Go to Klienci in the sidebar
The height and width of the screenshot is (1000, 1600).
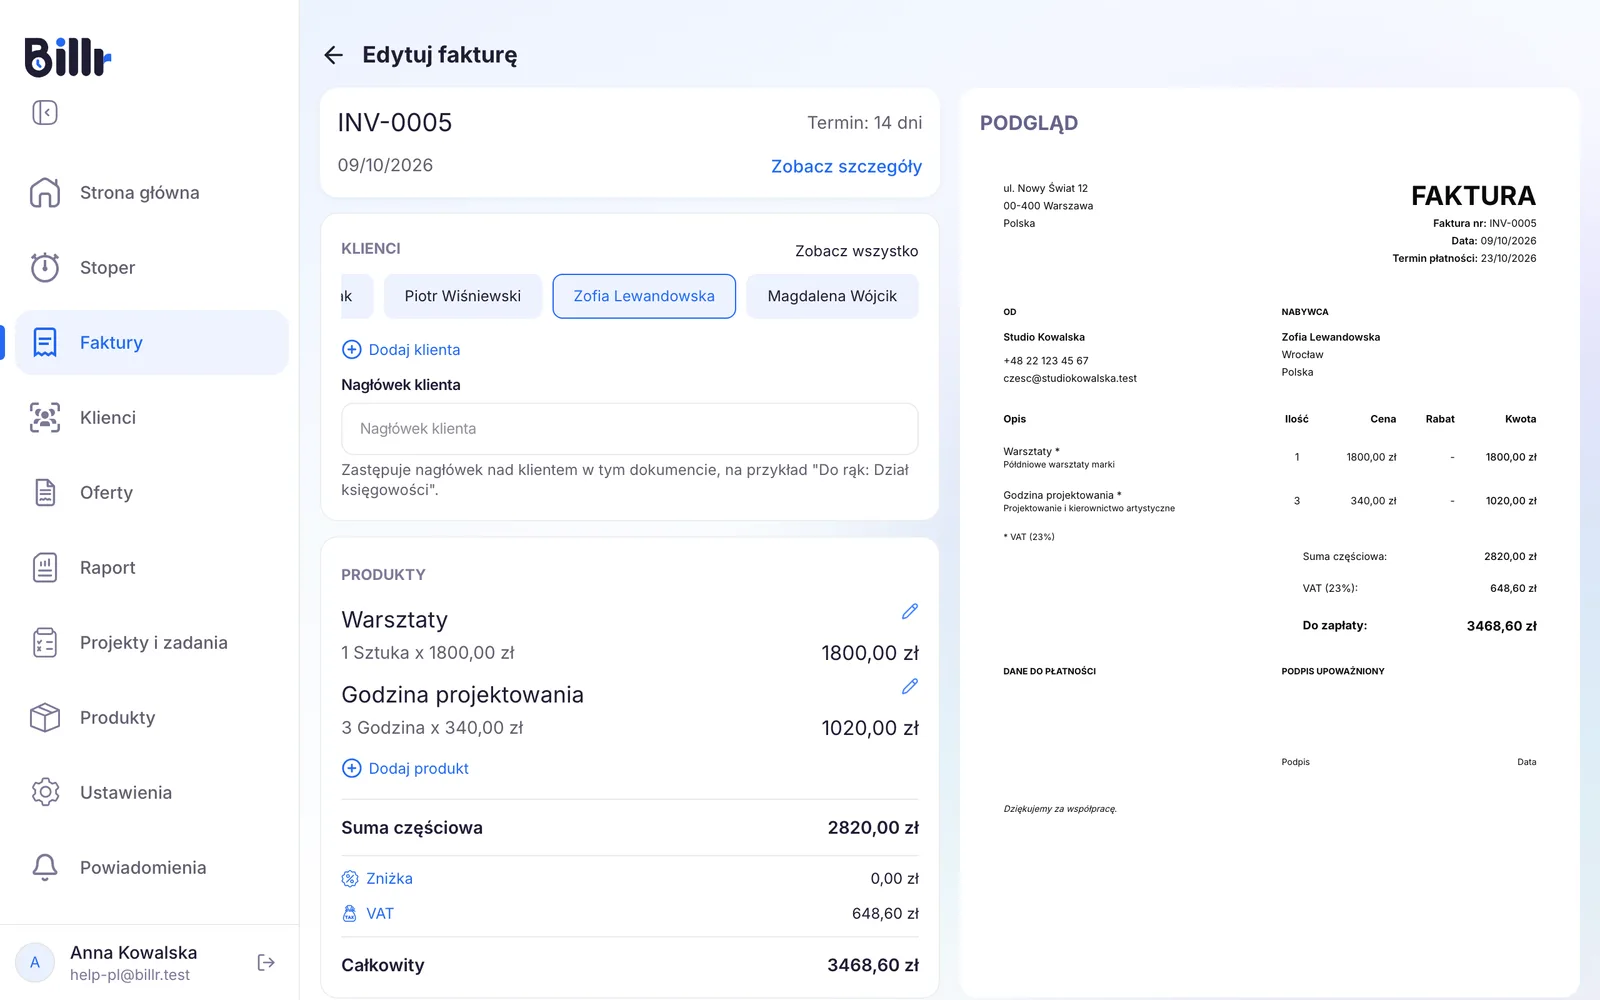click(152, 417)
